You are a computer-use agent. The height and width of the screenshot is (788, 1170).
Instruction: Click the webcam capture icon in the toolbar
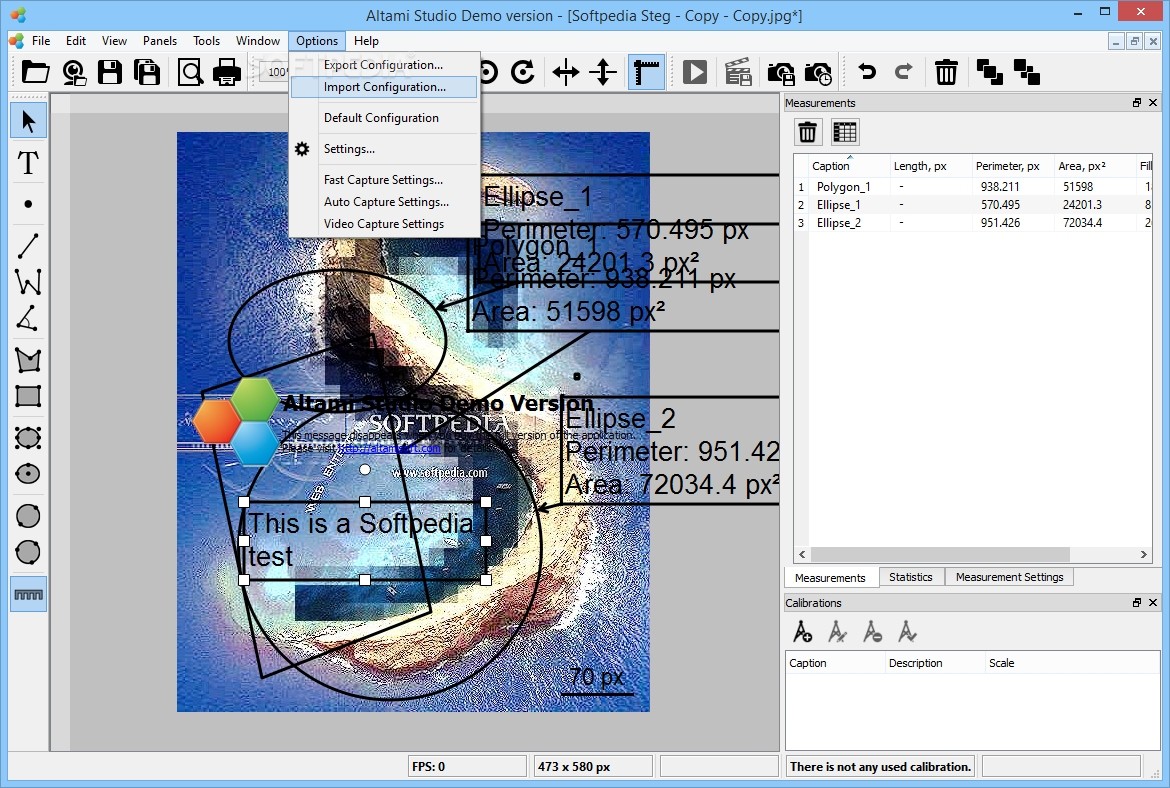[74, 72]
